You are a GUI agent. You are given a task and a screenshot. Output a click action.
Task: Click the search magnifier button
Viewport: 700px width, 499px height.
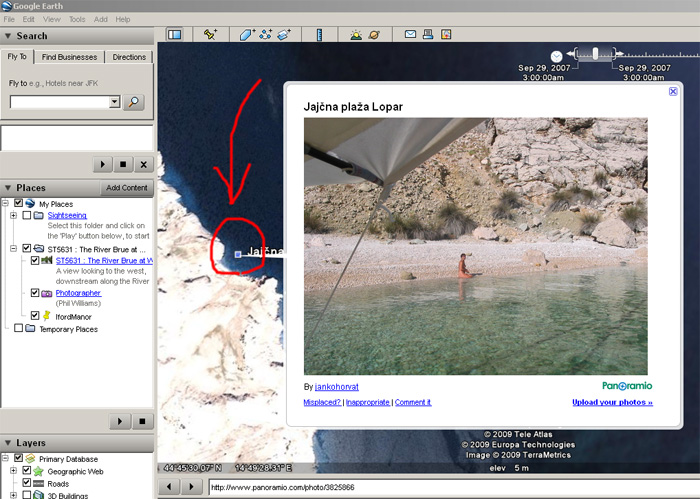(x=133, y=102)
